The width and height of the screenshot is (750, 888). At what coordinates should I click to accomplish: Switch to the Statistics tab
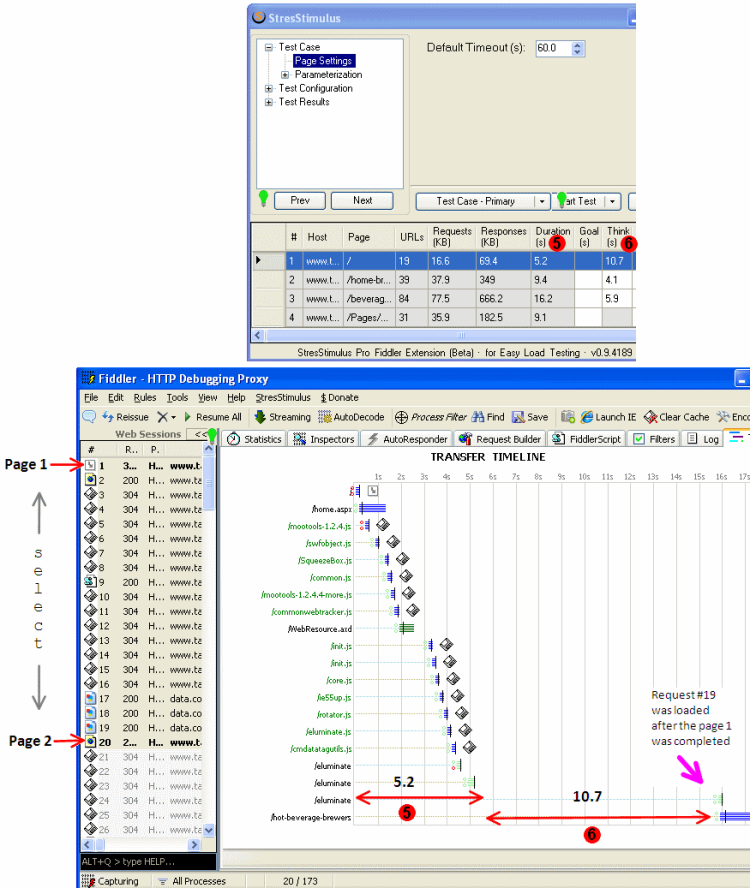(x=254, y=439)
